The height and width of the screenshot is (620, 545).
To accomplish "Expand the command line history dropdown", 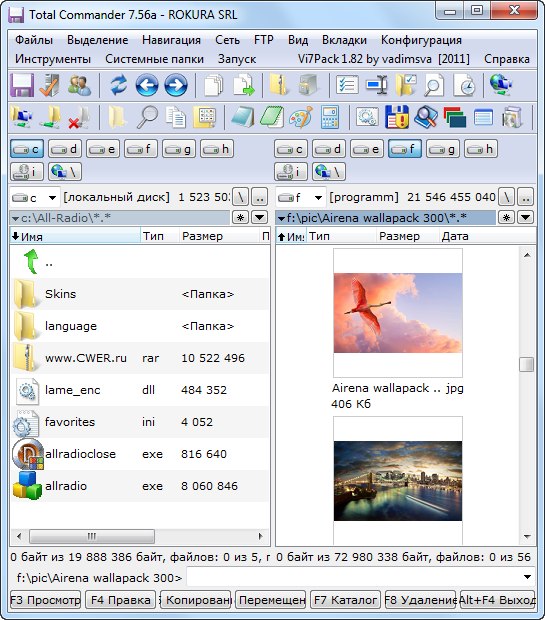I will click(527, 577).
